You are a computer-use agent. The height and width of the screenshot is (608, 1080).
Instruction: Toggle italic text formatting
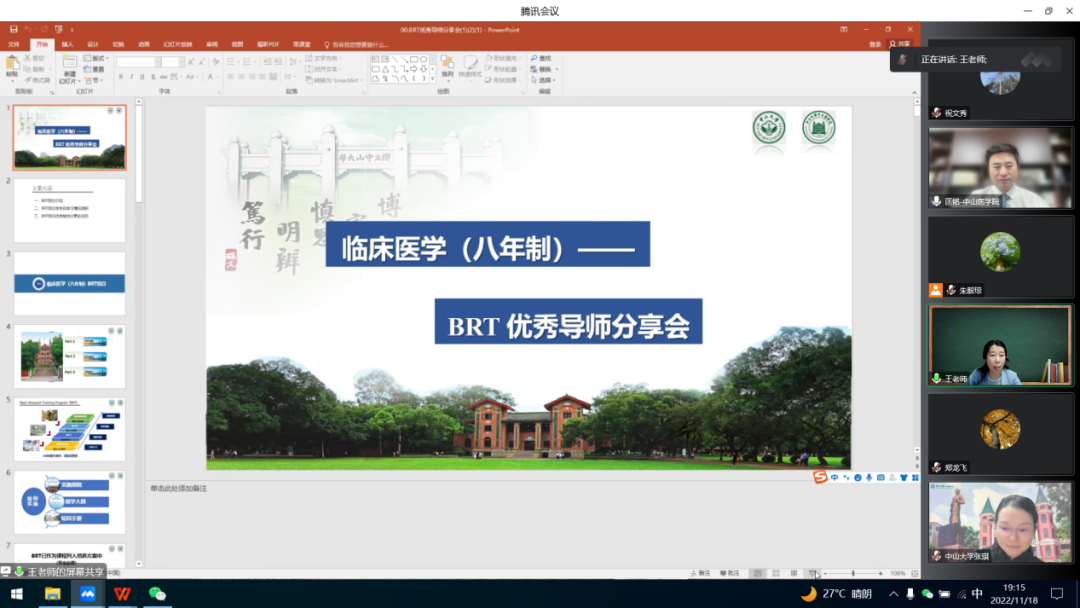[131, 76]
